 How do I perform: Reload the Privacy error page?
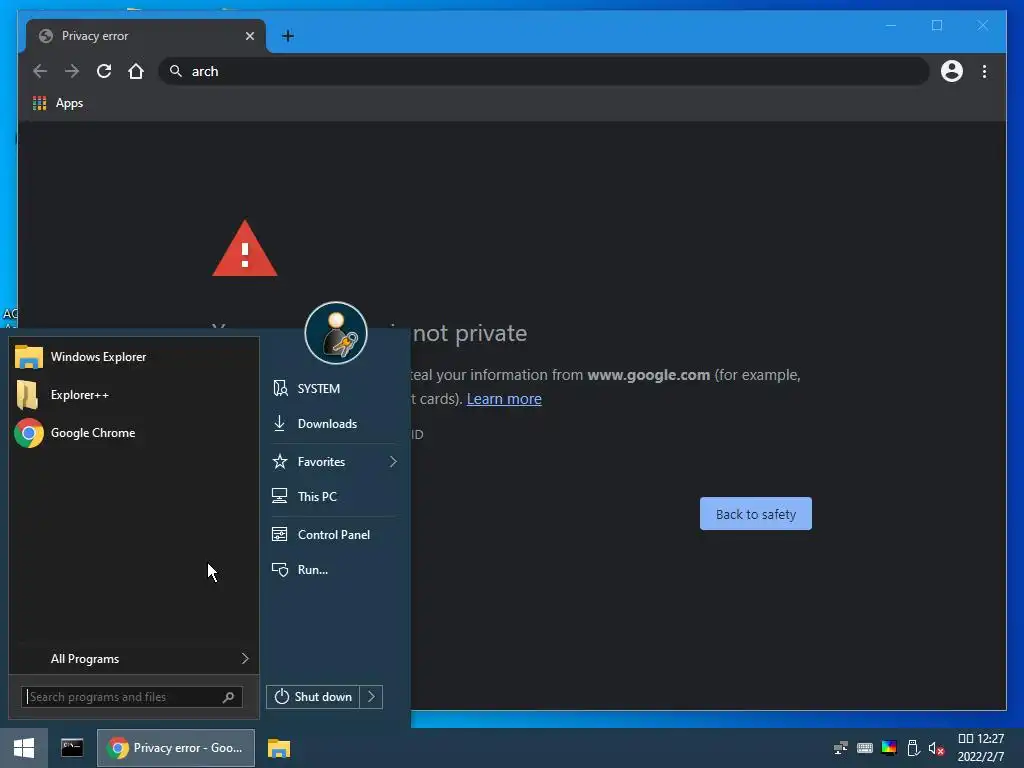(x=104, y=71)
